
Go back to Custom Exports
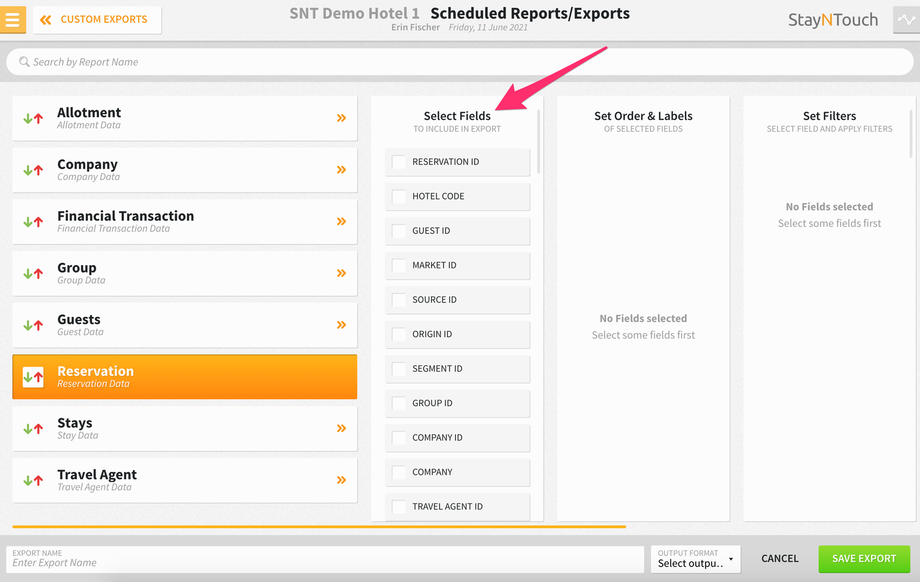tap(97, 20)
